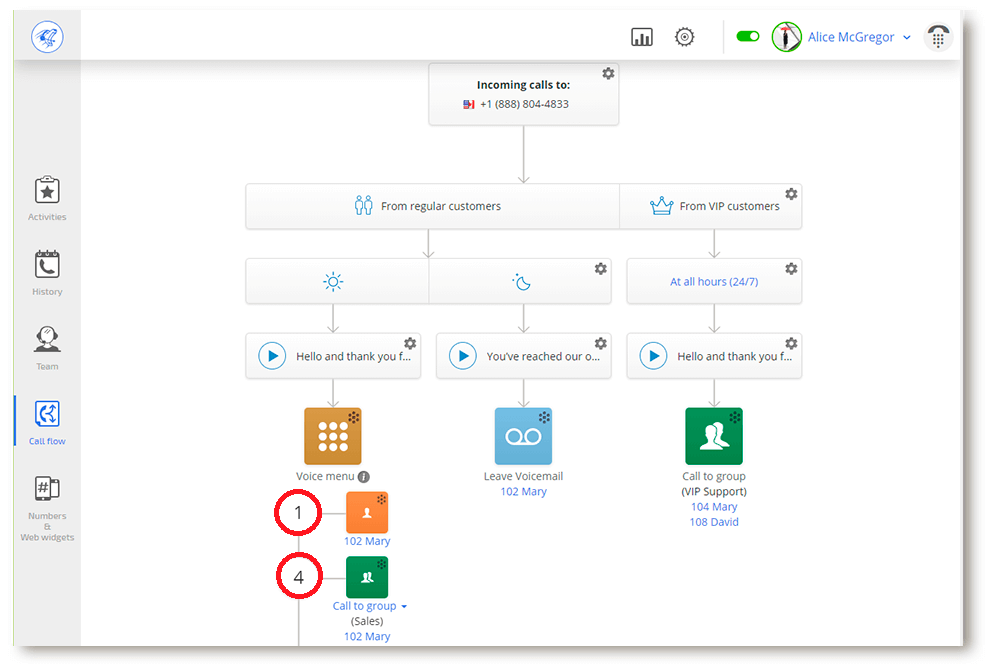Select the moon after-hours block
This screenshot has width=1000, height=664.
[x=520, y=281]
